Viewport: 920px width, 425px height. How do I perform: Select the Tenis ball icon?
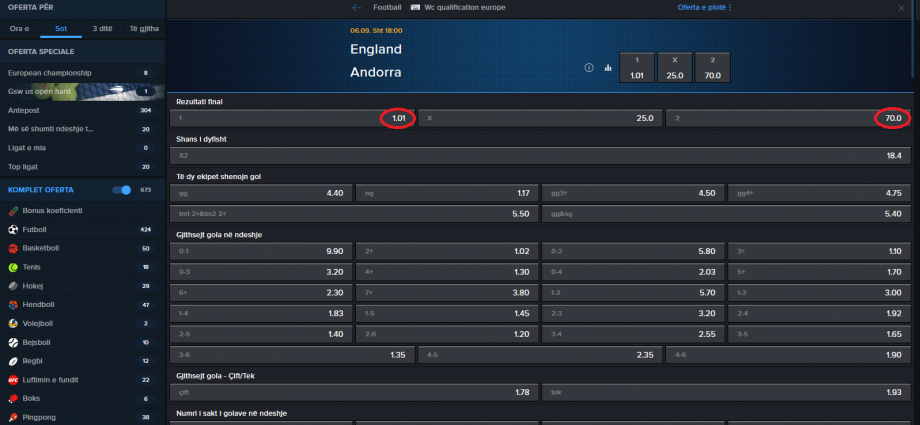tap(13, 267)
